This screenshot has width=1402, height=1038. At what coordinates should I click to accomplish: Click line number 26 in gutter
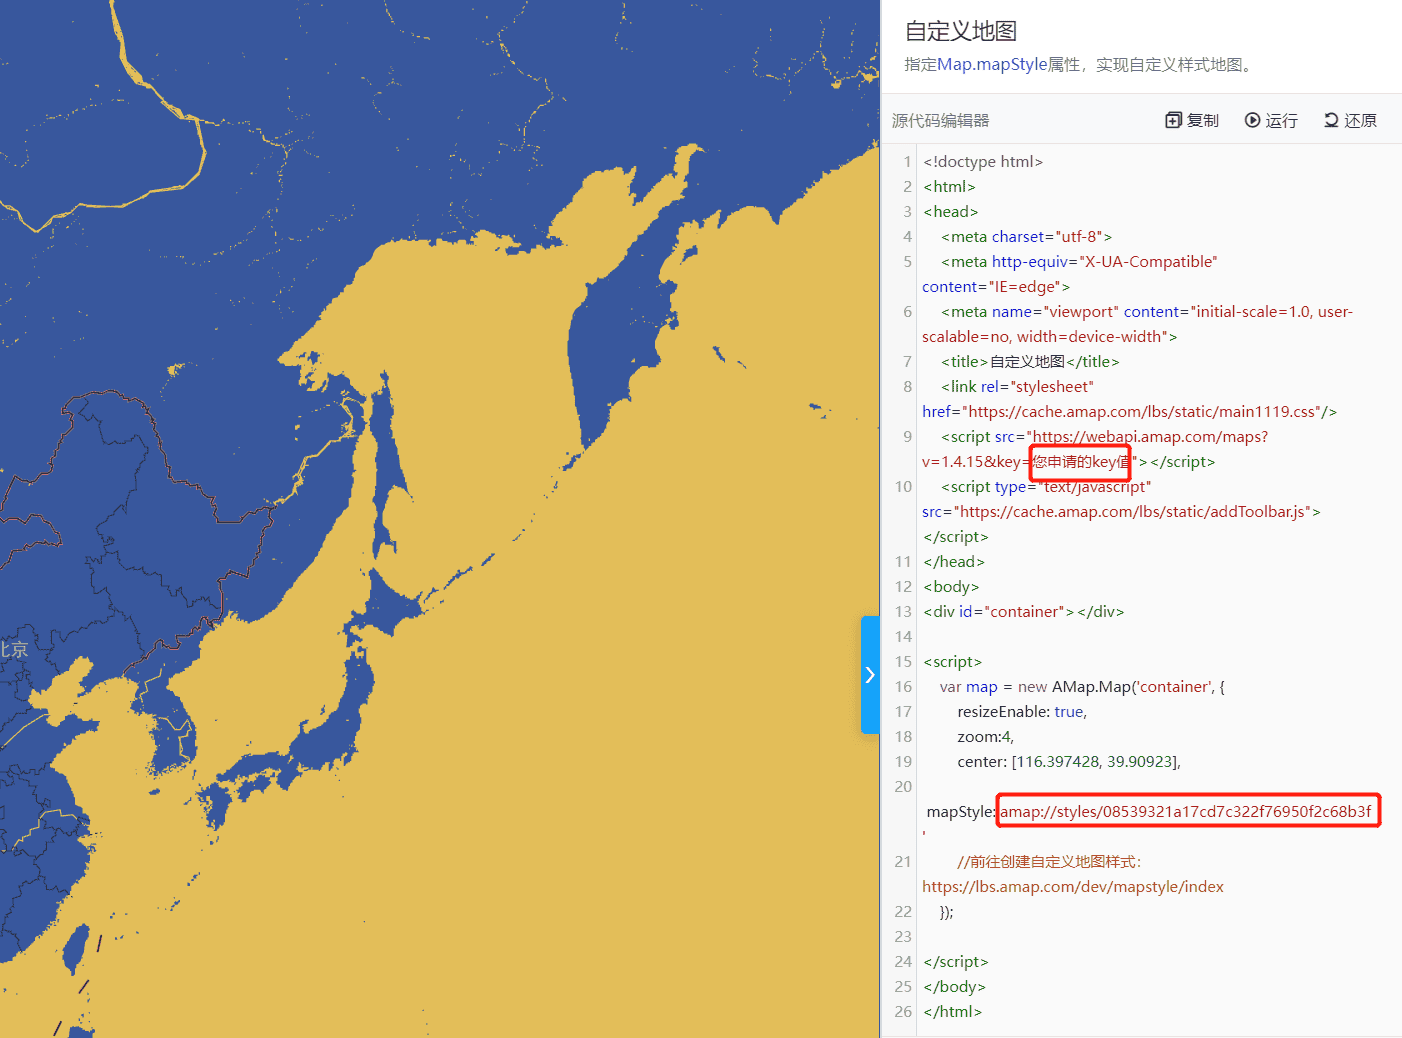pyautogui.click(x=903, y=1011)
